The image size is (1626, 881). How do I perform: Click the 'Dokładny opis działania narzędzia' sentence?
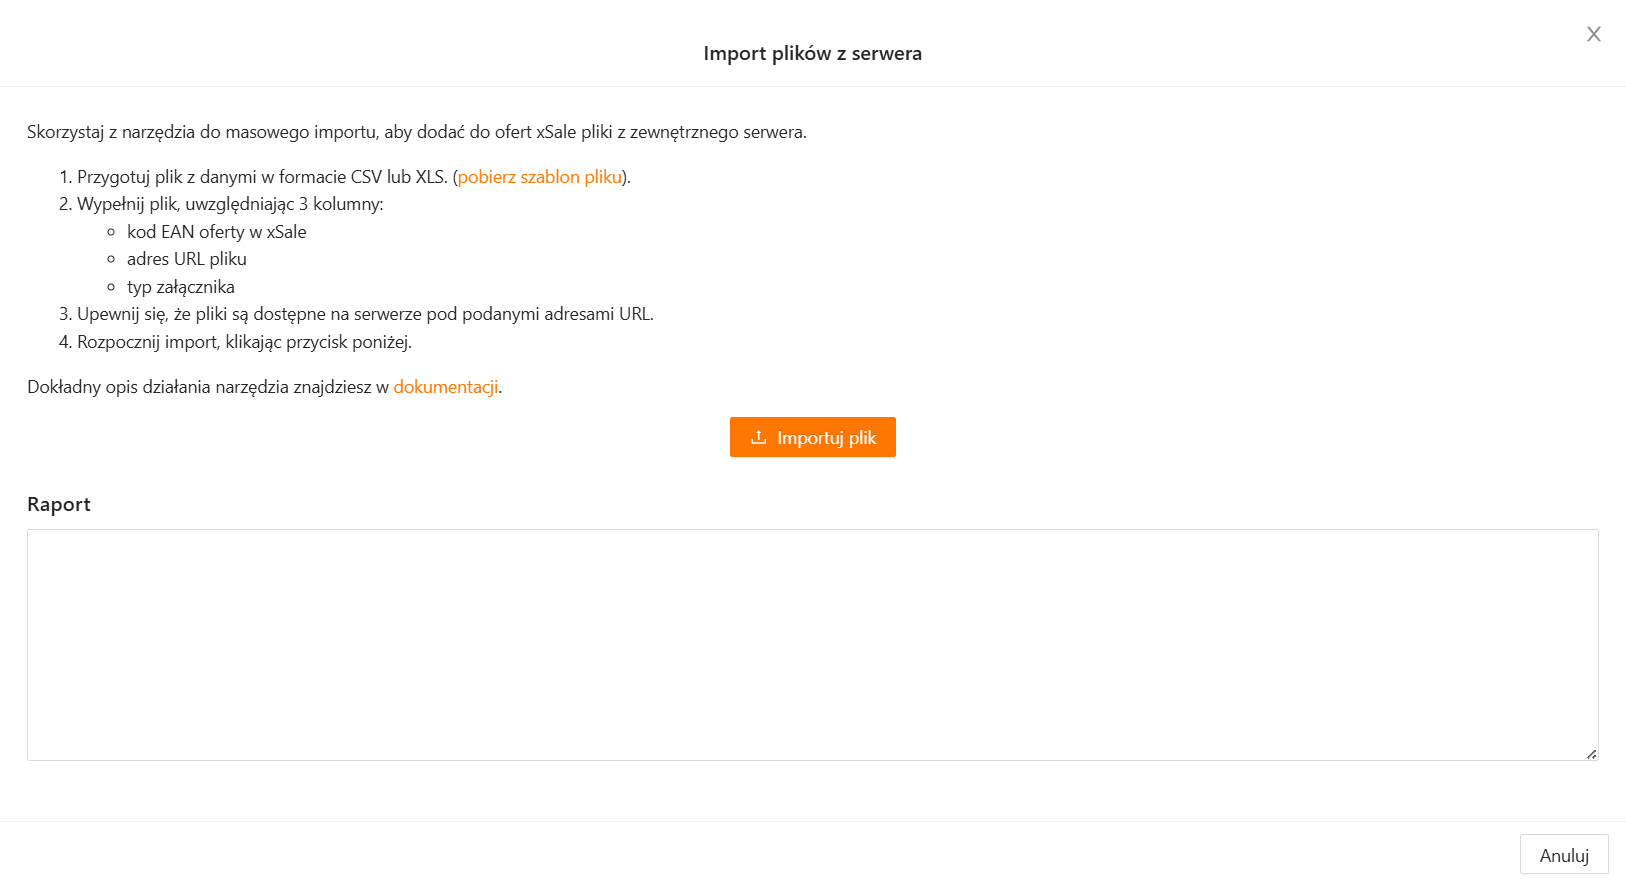pos(207,387)
